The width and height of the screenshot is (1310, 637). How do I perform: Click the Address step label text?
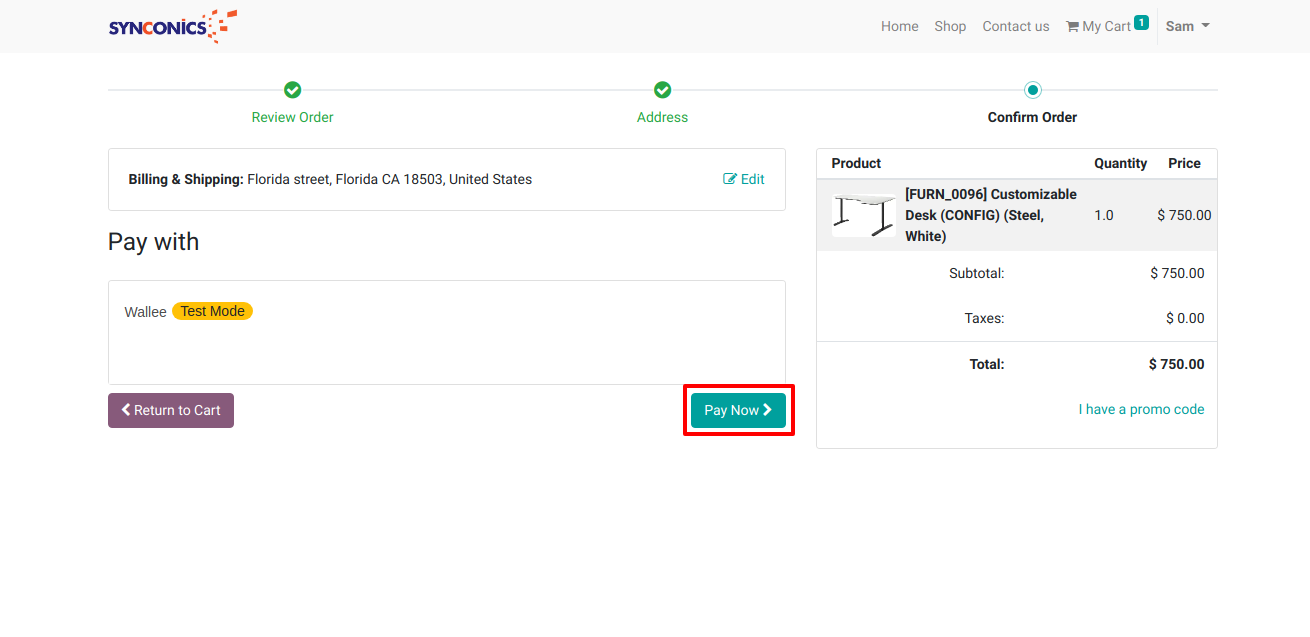pyautogui.click(x=662, y=117)
